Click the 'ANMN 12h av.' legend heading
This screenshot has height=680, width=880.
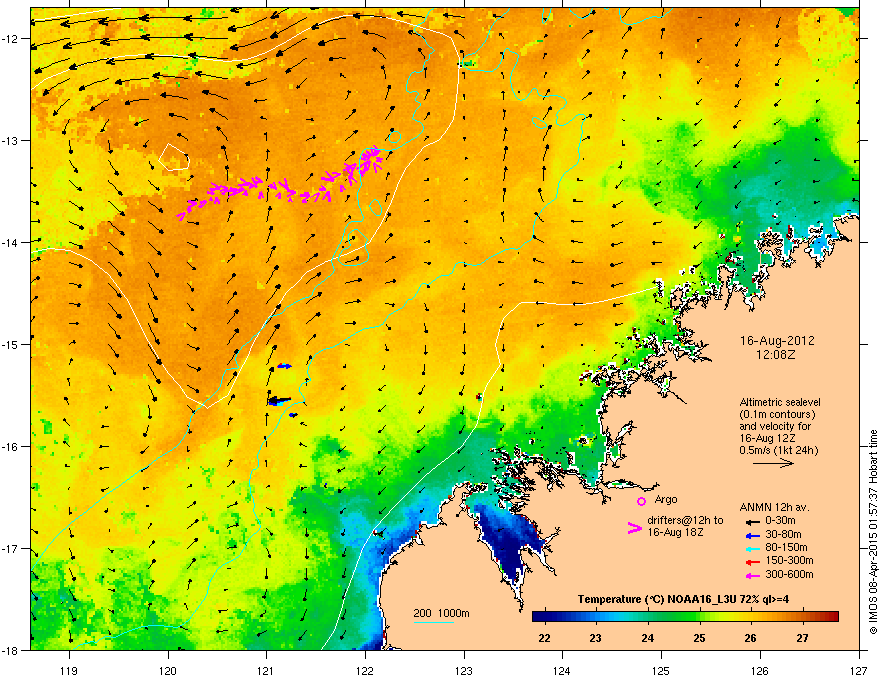774,508
